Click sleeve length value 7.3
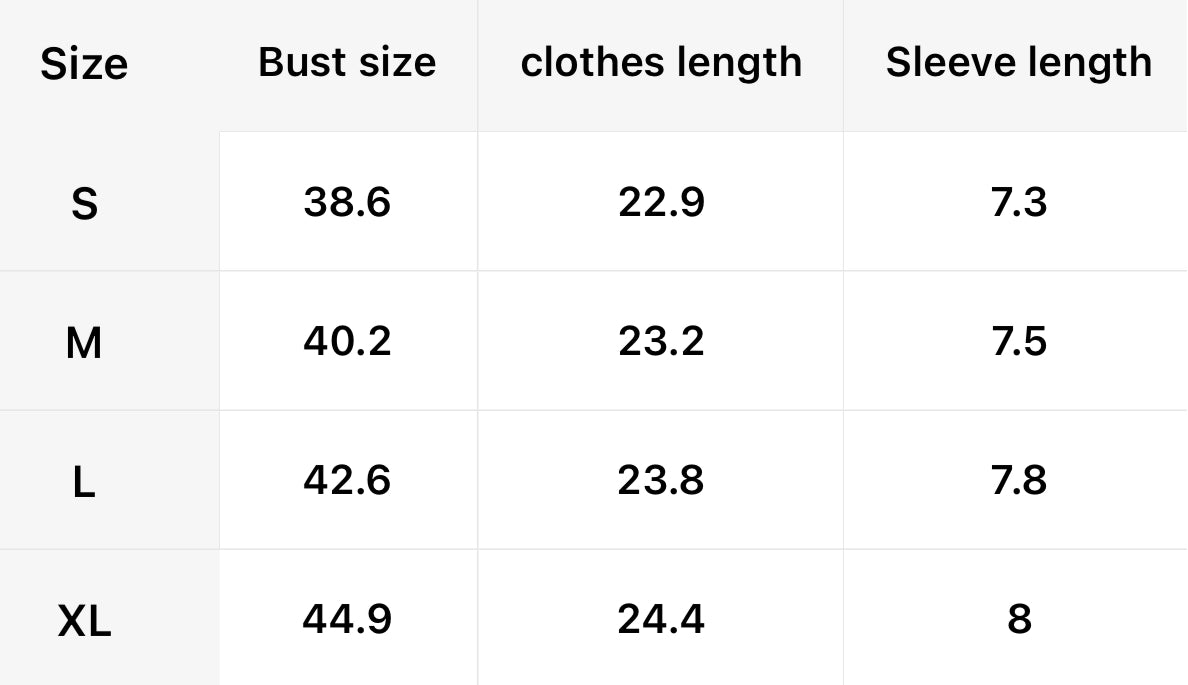This screenshot has height=685, width=1188. [x=1019, y=203]
